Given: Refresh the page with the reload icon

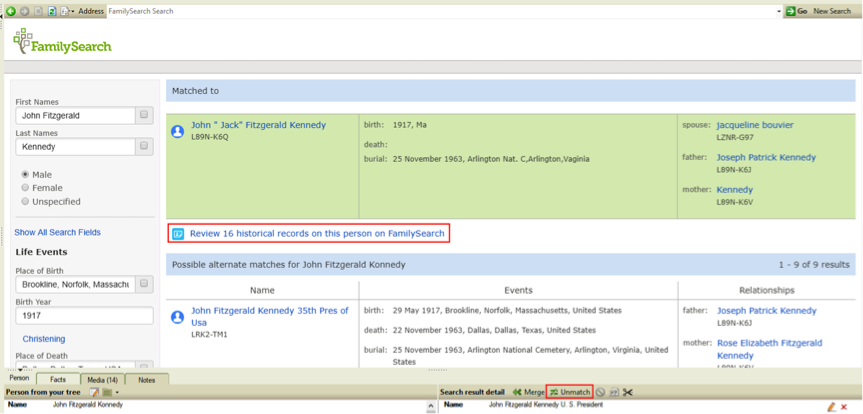Looking at the screenshot, I should [52, 11].
